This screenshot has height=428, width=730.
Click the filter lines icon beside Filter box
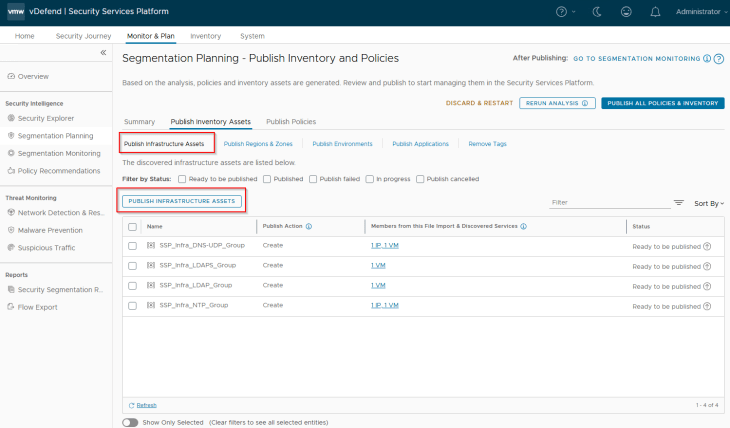[x=679, y=202]
